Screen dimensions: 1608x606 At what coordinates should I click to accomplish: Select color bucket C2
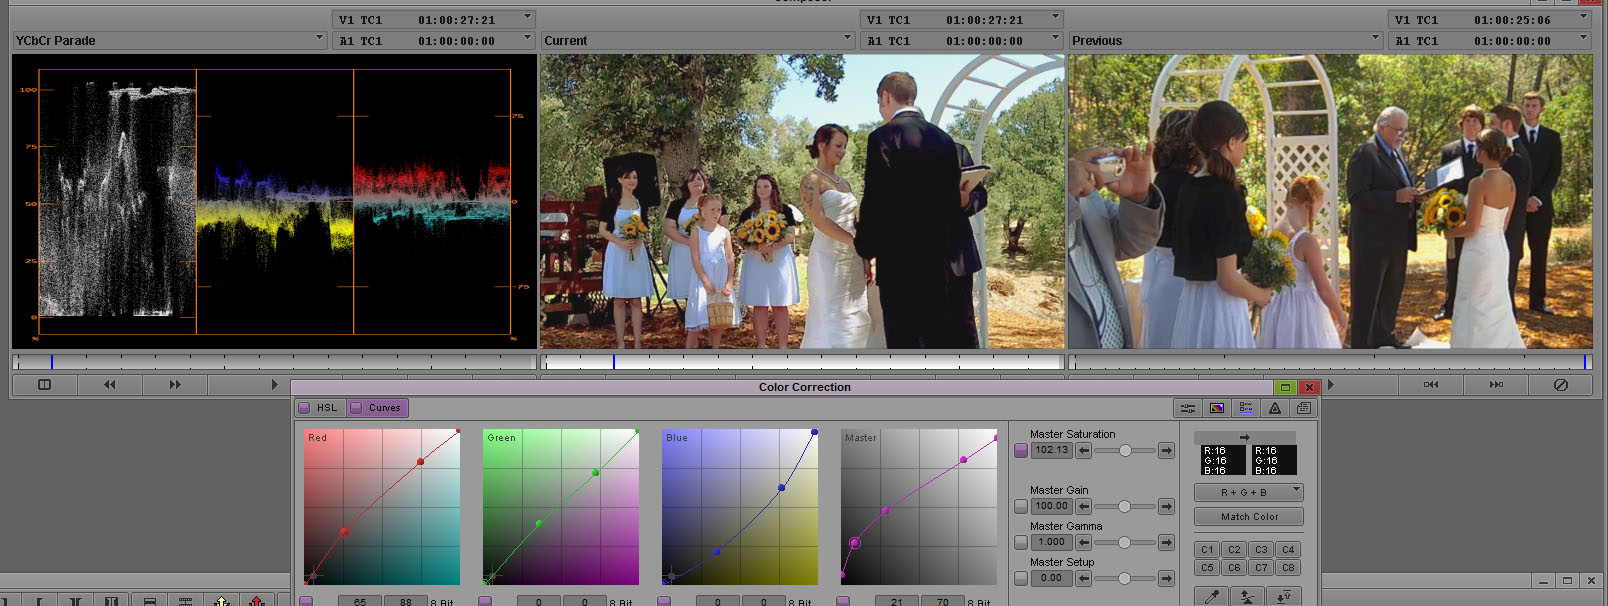point(1234,550)
